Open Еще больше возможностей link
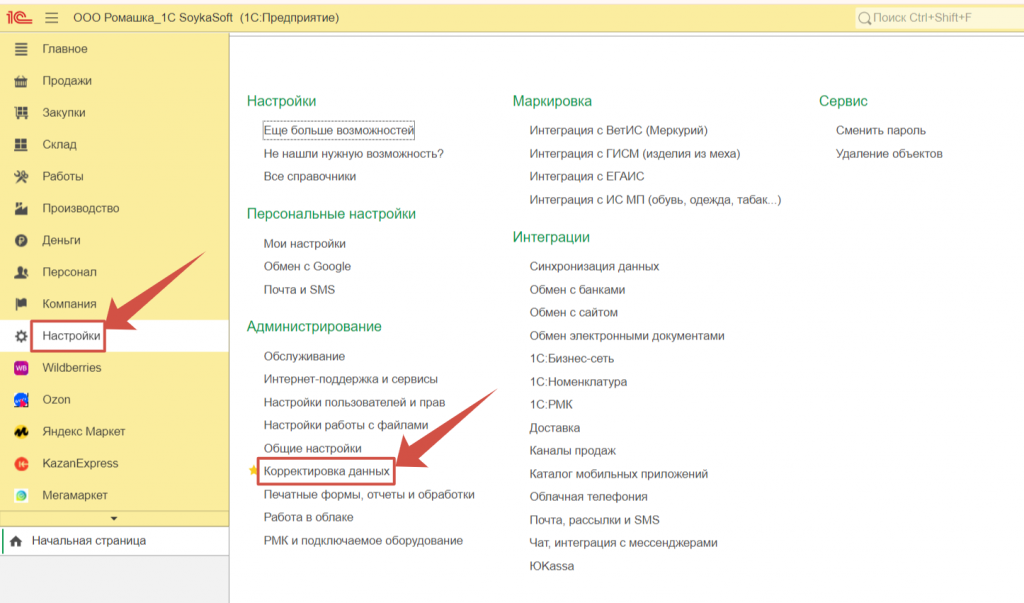1024x603 pixels. point(338,131)
